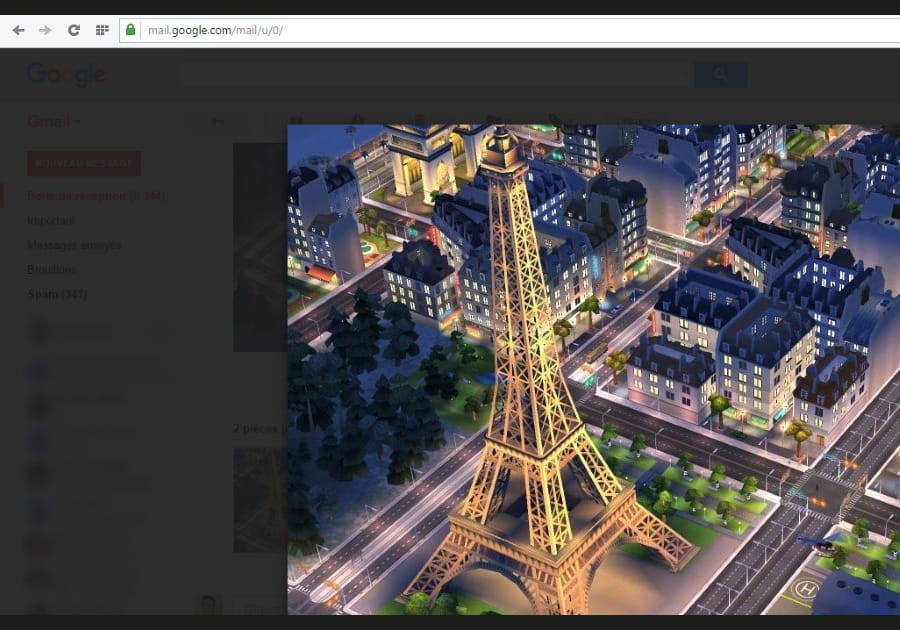This screenshot has width=900, height=630.
Task: Compose with the Nouveau Message button
Action: pyautogui.click(x=84, y=164)
